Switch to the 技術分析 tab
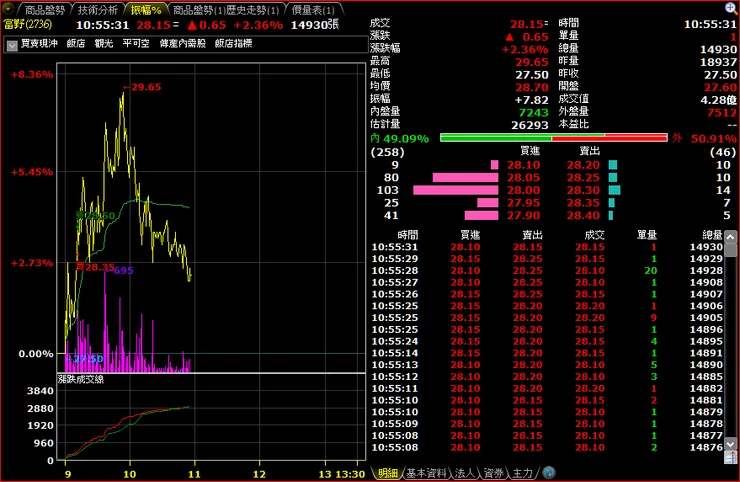The width and height of the screenshot is (740, 482). point(98,10)
